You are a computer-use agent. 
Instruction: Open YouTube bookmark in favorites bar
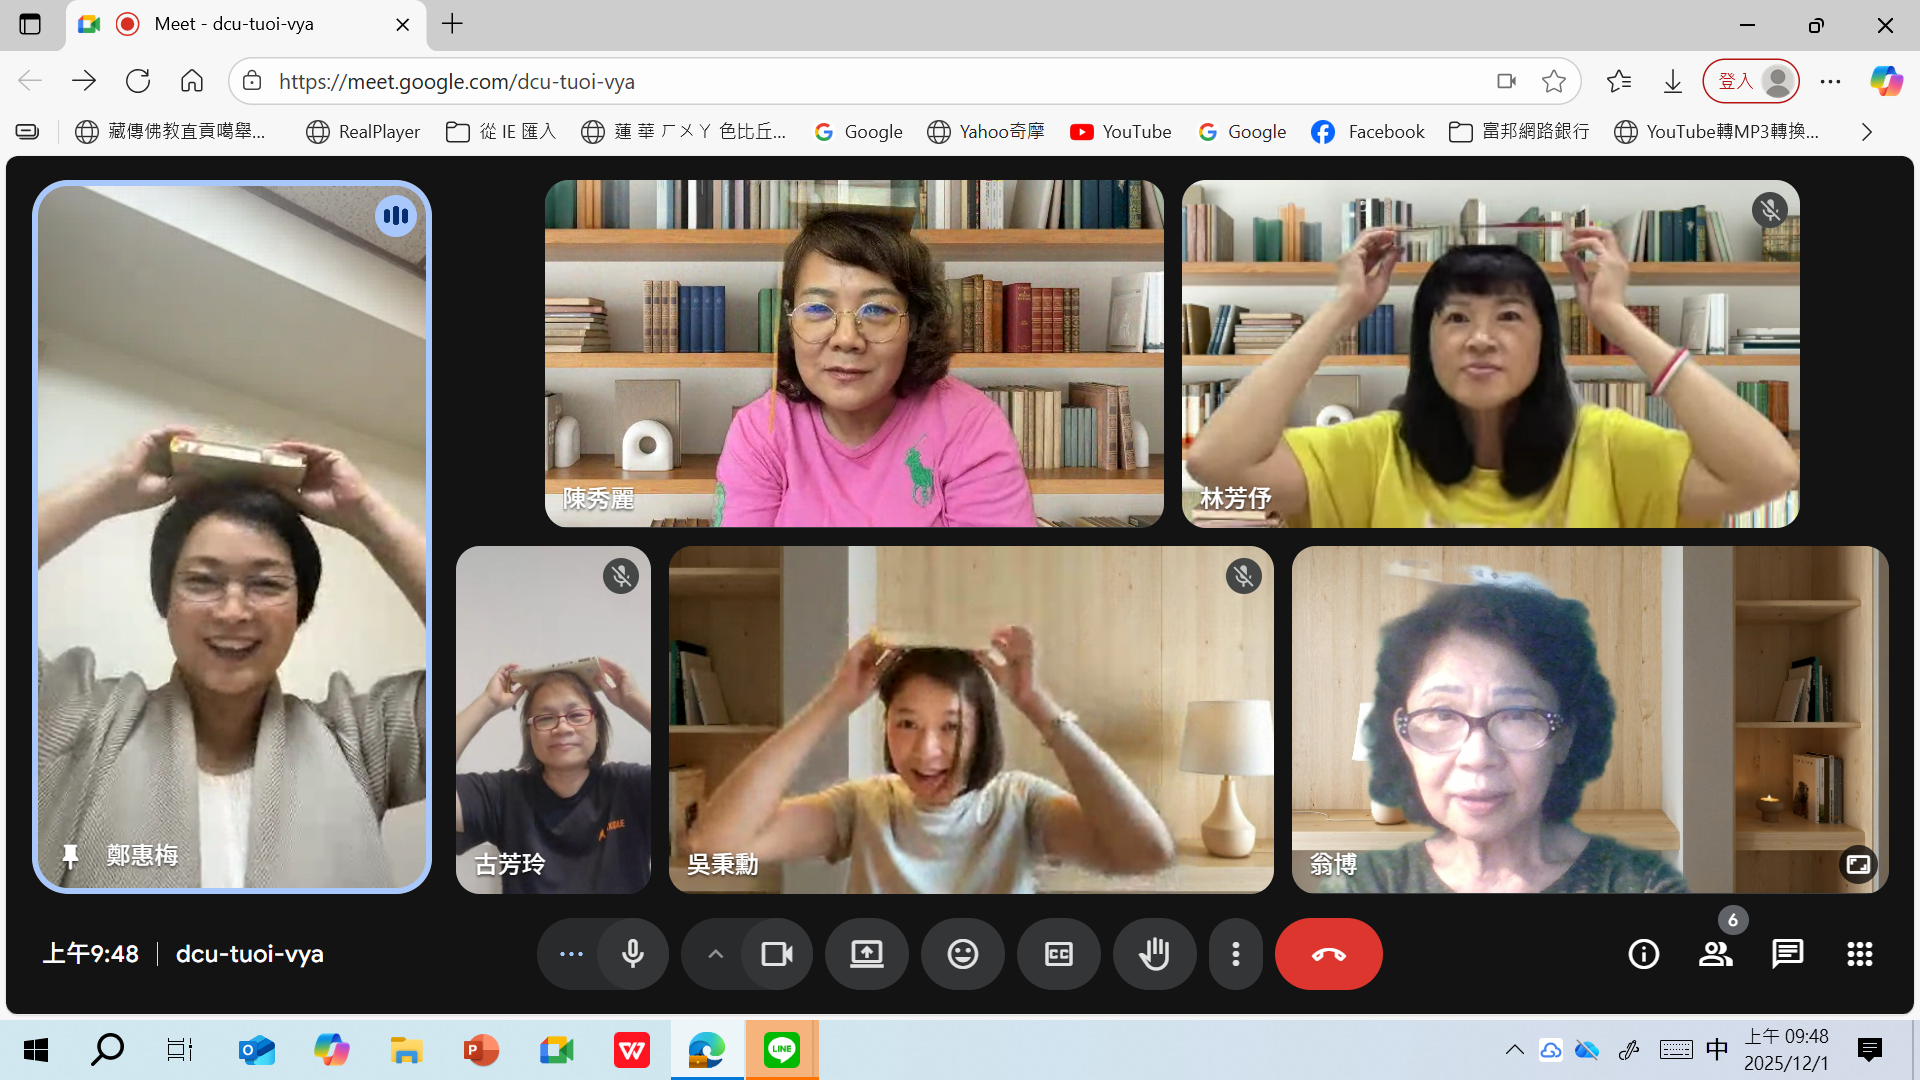click(1120, 132)
